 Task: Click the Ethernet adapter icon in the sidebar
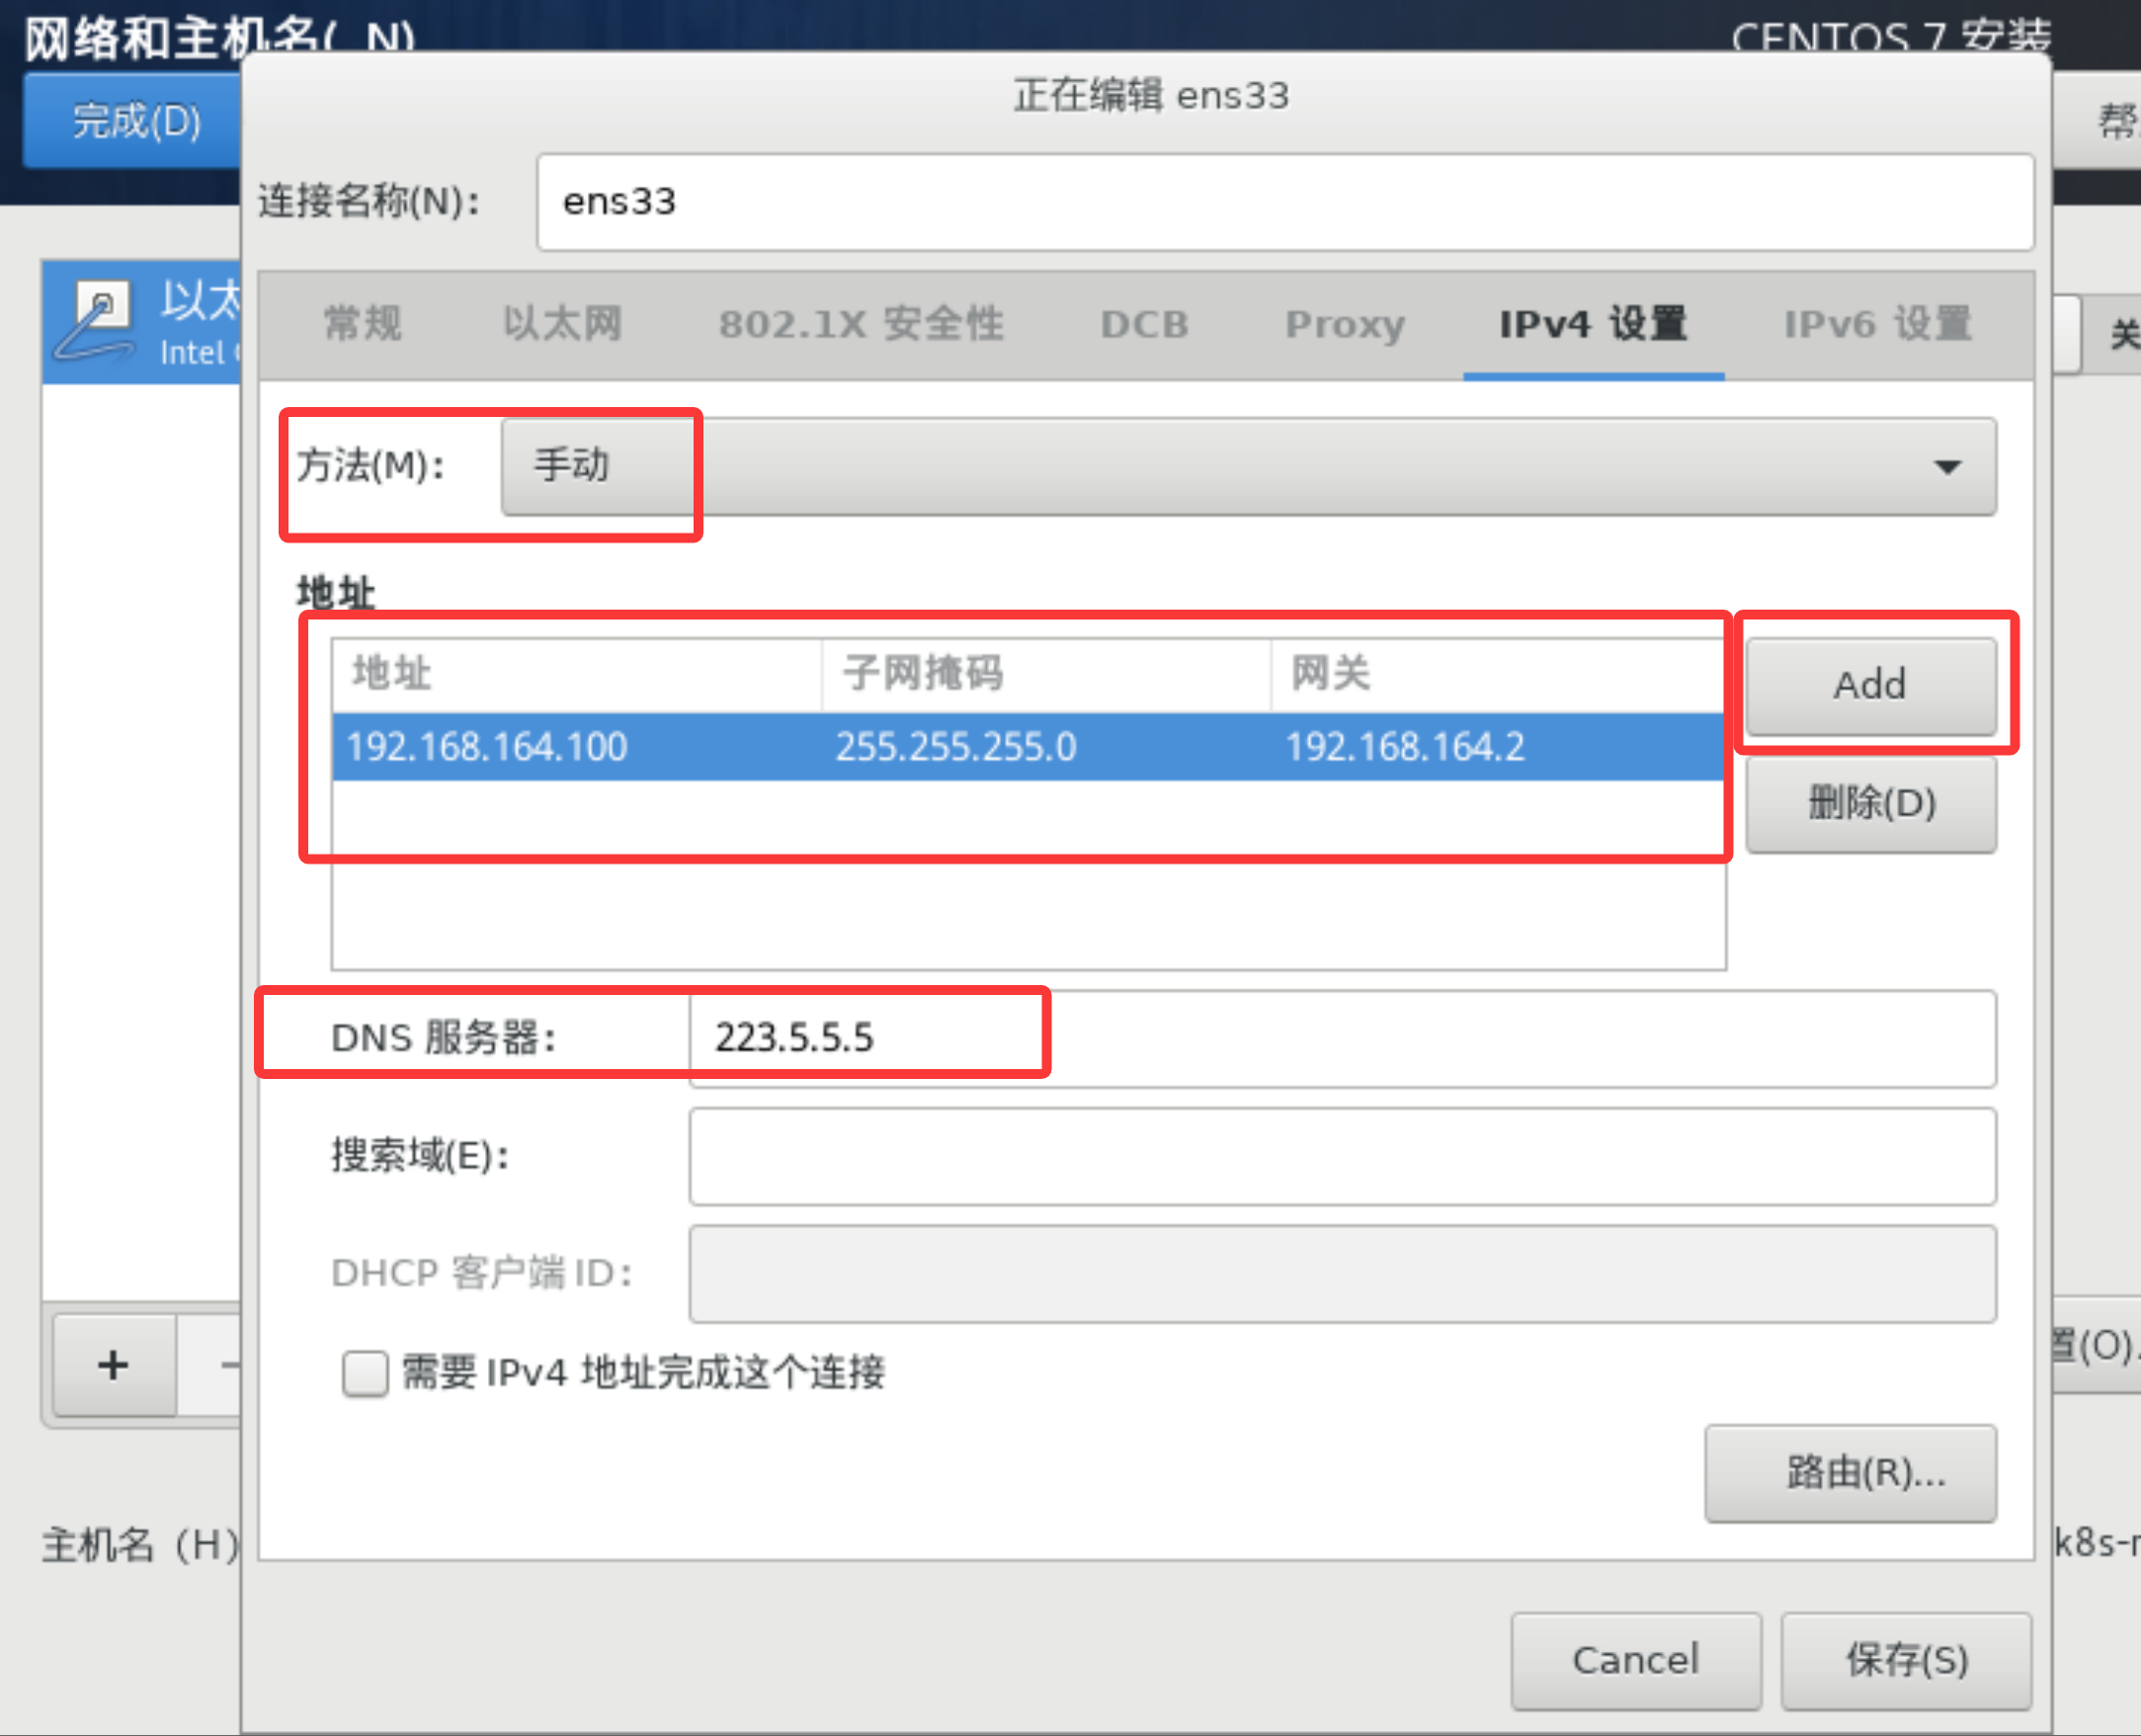[x=95, y=320]
